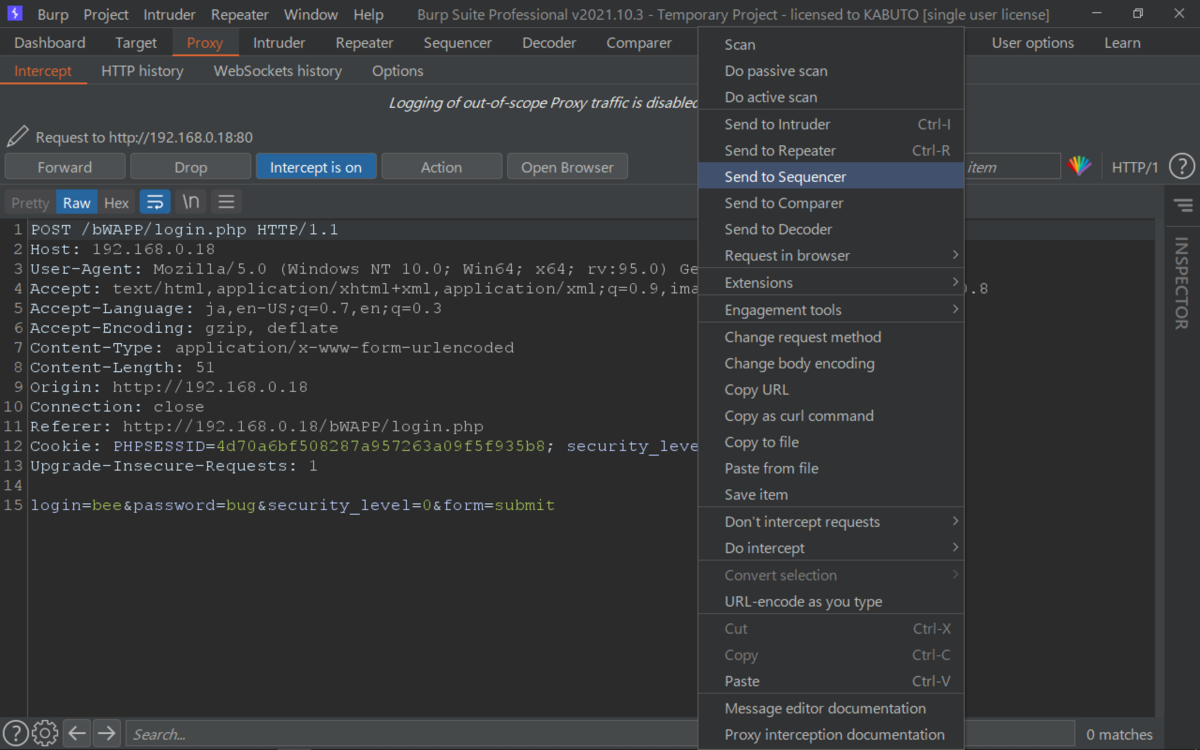Click the Drop button
Image resolution: width=1200 pixels, height=750 pixels.
[x=190, y=167]
